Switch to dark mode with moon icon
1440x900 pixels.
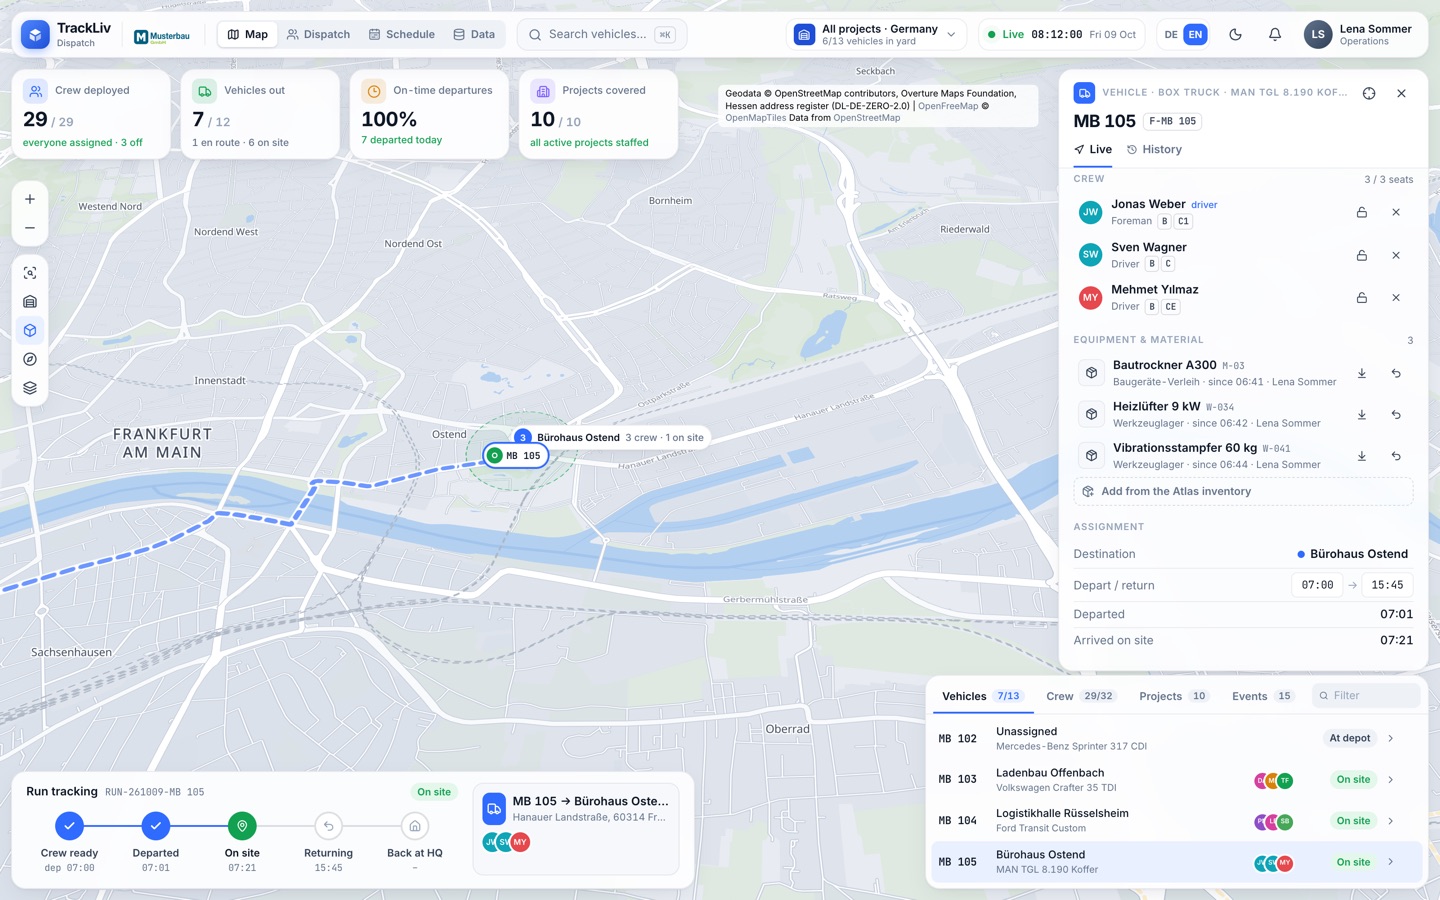(x=1236, y=34)
